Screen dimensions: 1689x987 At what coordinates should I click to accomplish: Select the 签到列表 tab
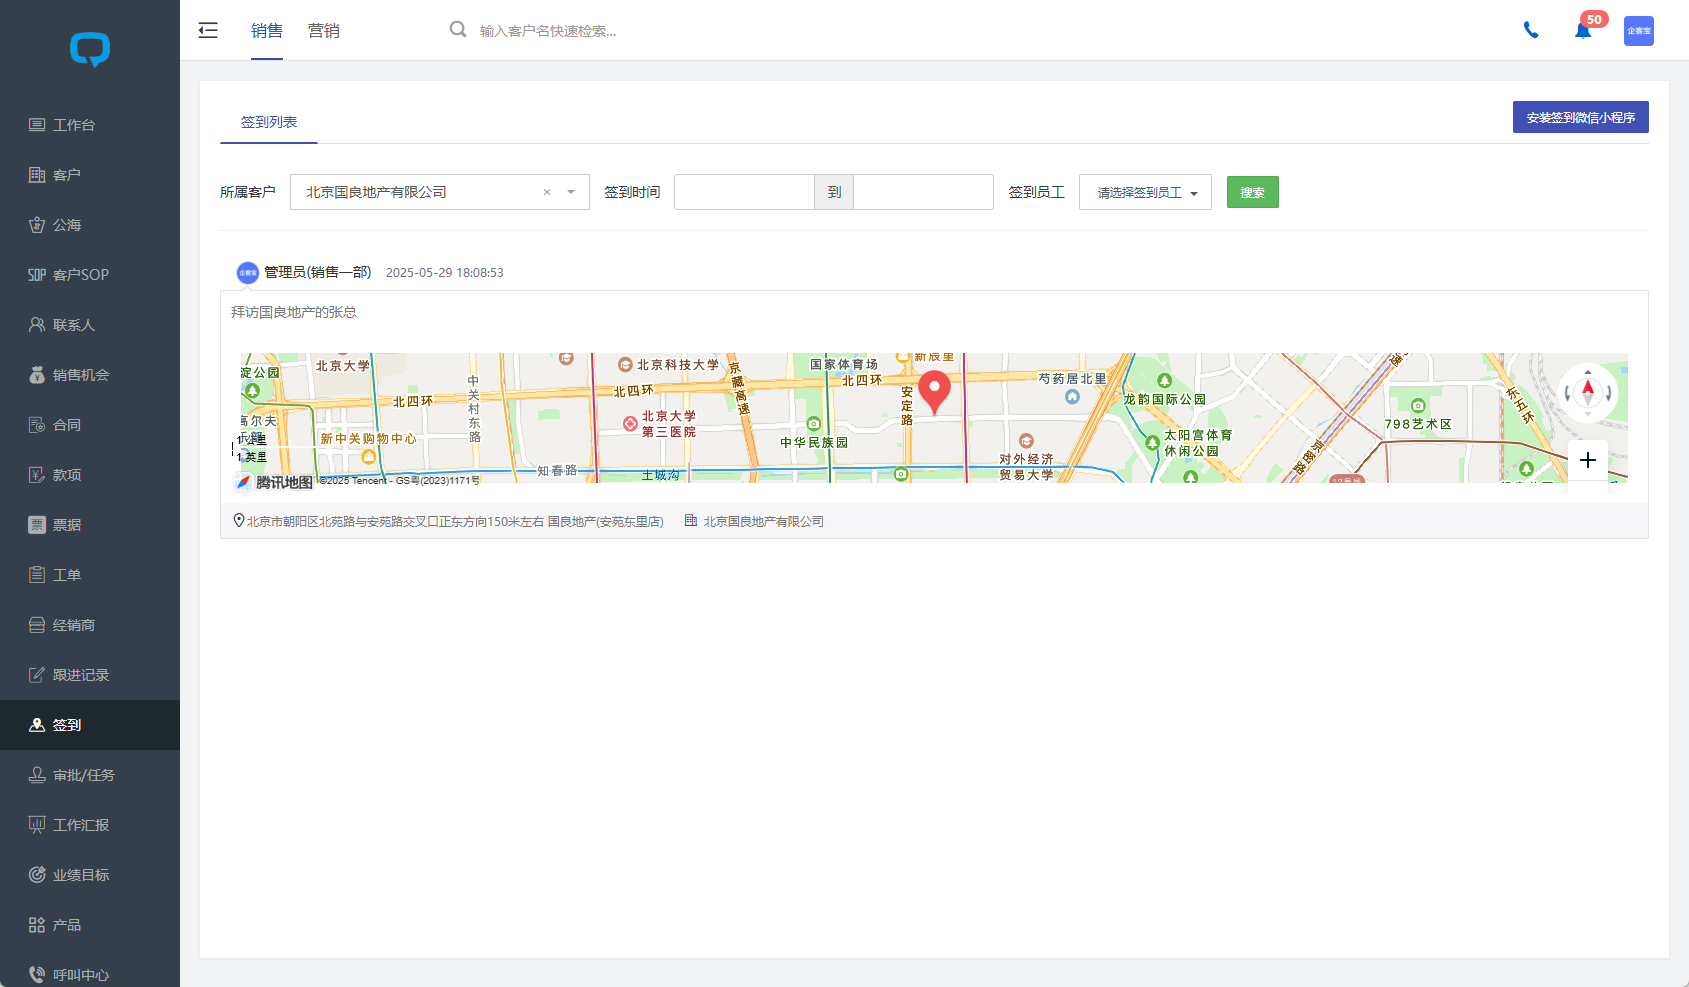269,122
